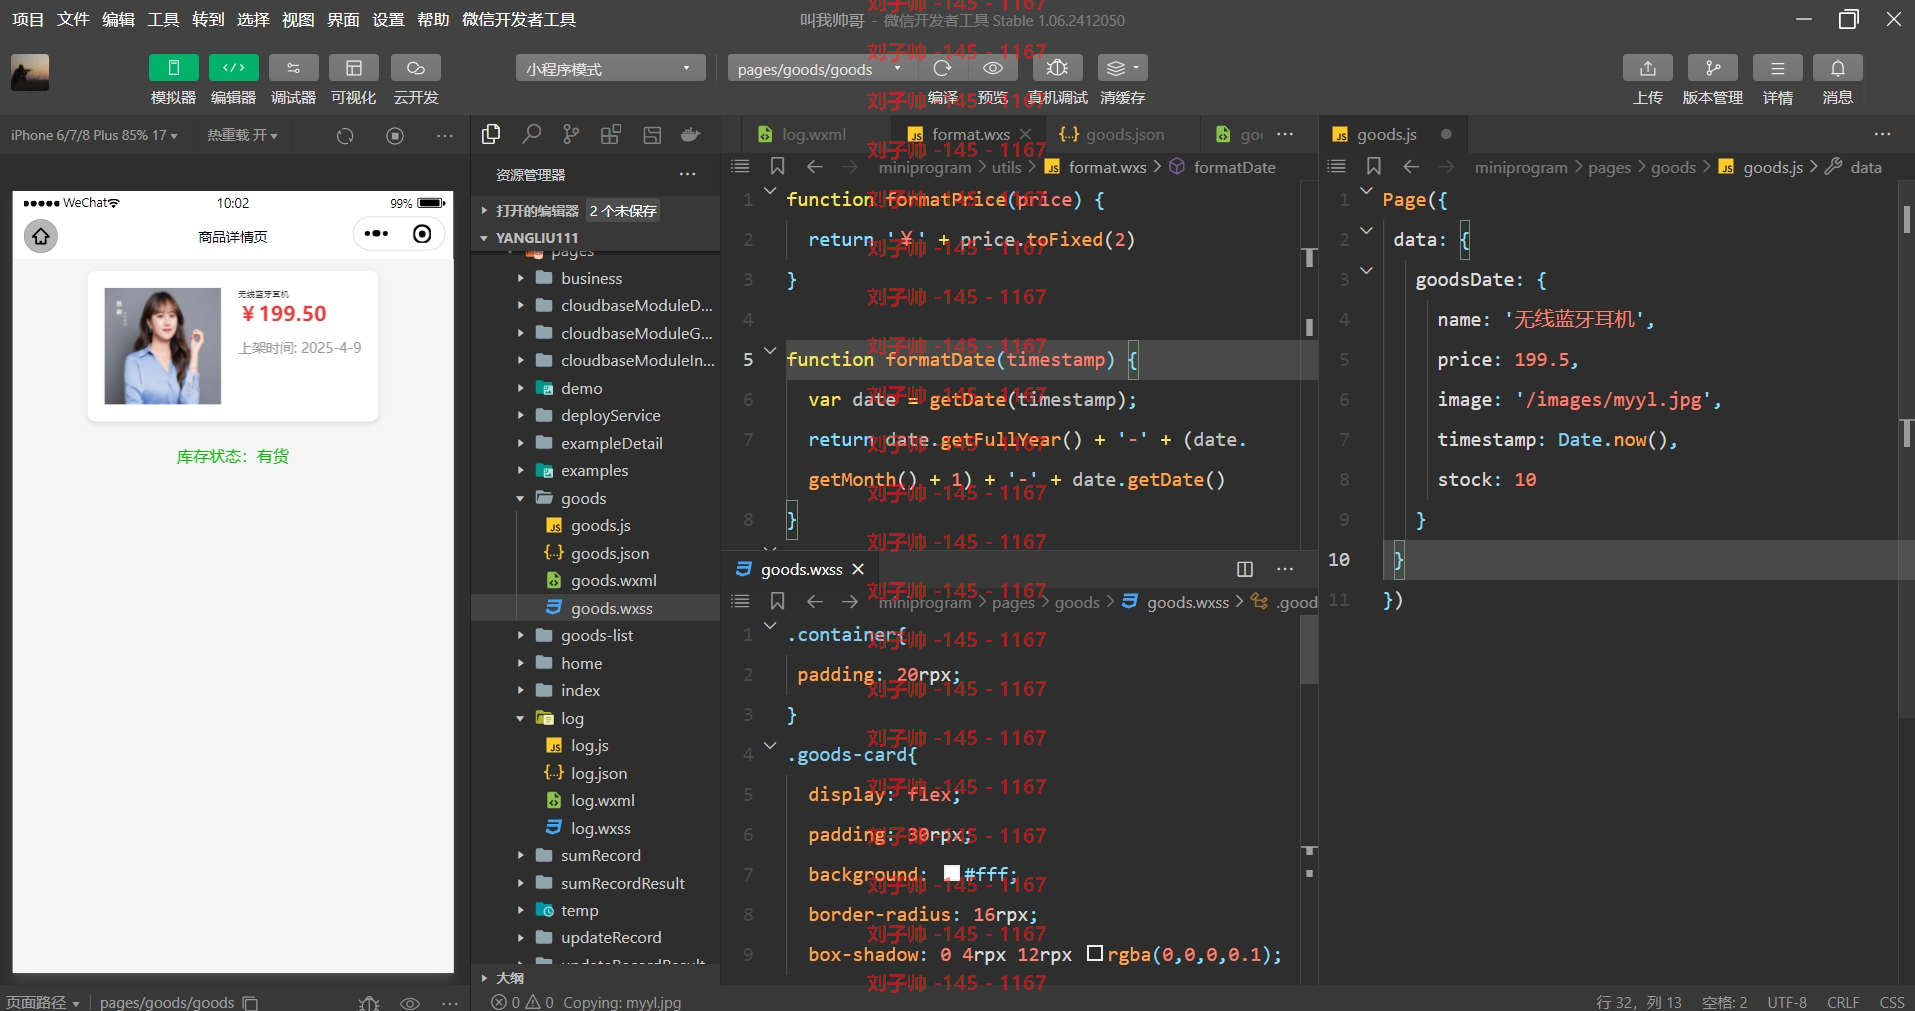Open the file explorer icon in activity bar
This screenshot has height=1011, width=1915.
tap(491, 134)
